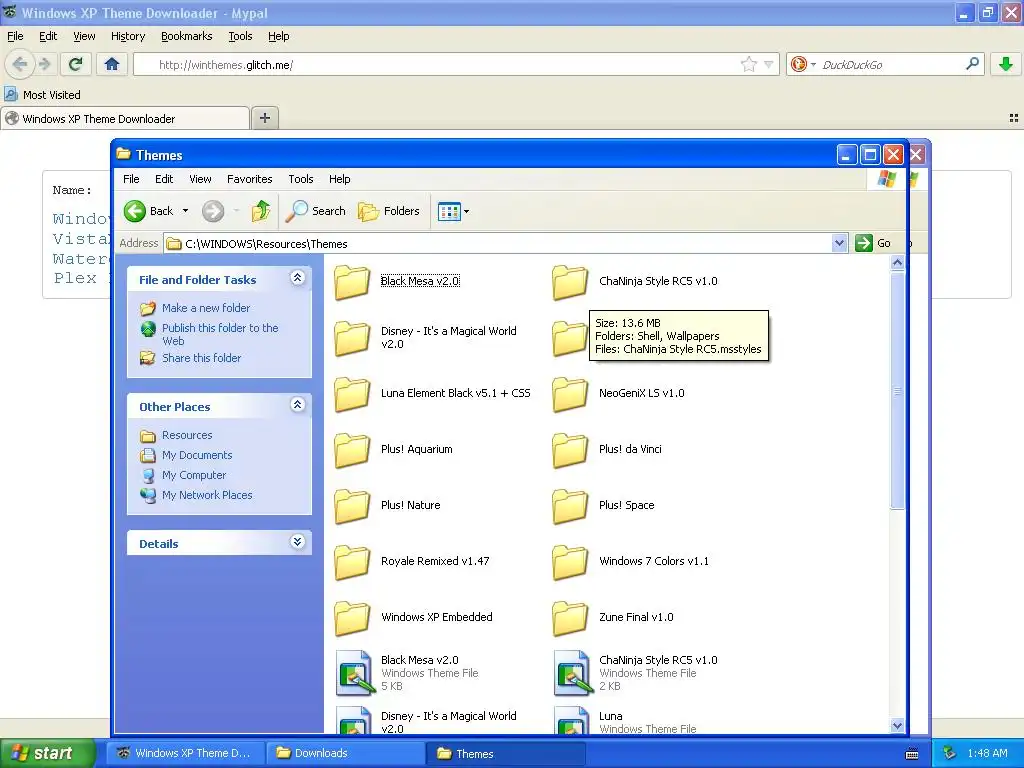The image size is (1024, 768).
Task: Open the Views icon in Themes toolbar
Action: pos(449,212)
